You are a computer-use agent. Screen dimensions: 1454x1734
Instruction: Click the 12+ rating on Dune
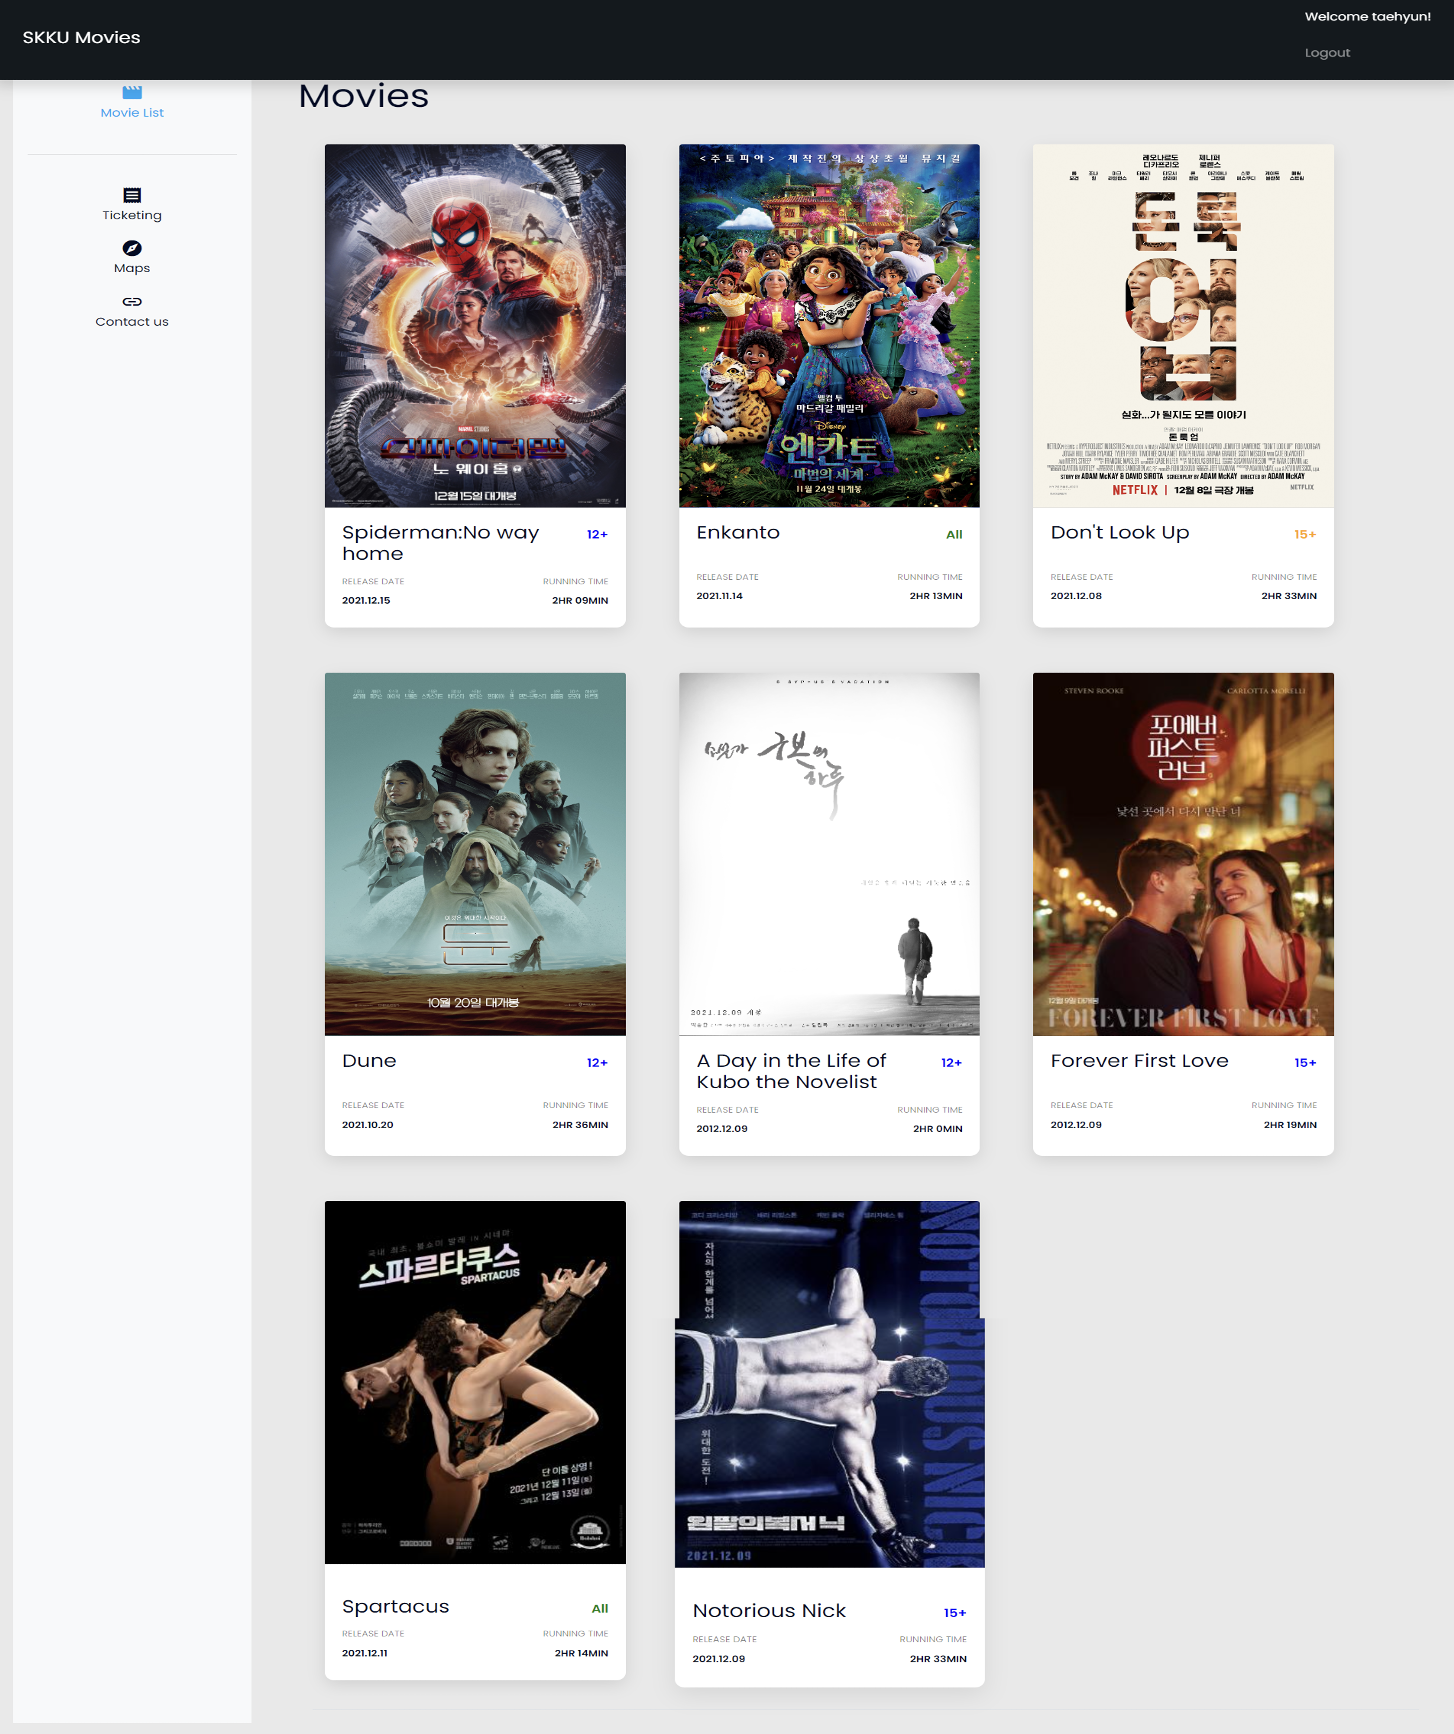597,1063
